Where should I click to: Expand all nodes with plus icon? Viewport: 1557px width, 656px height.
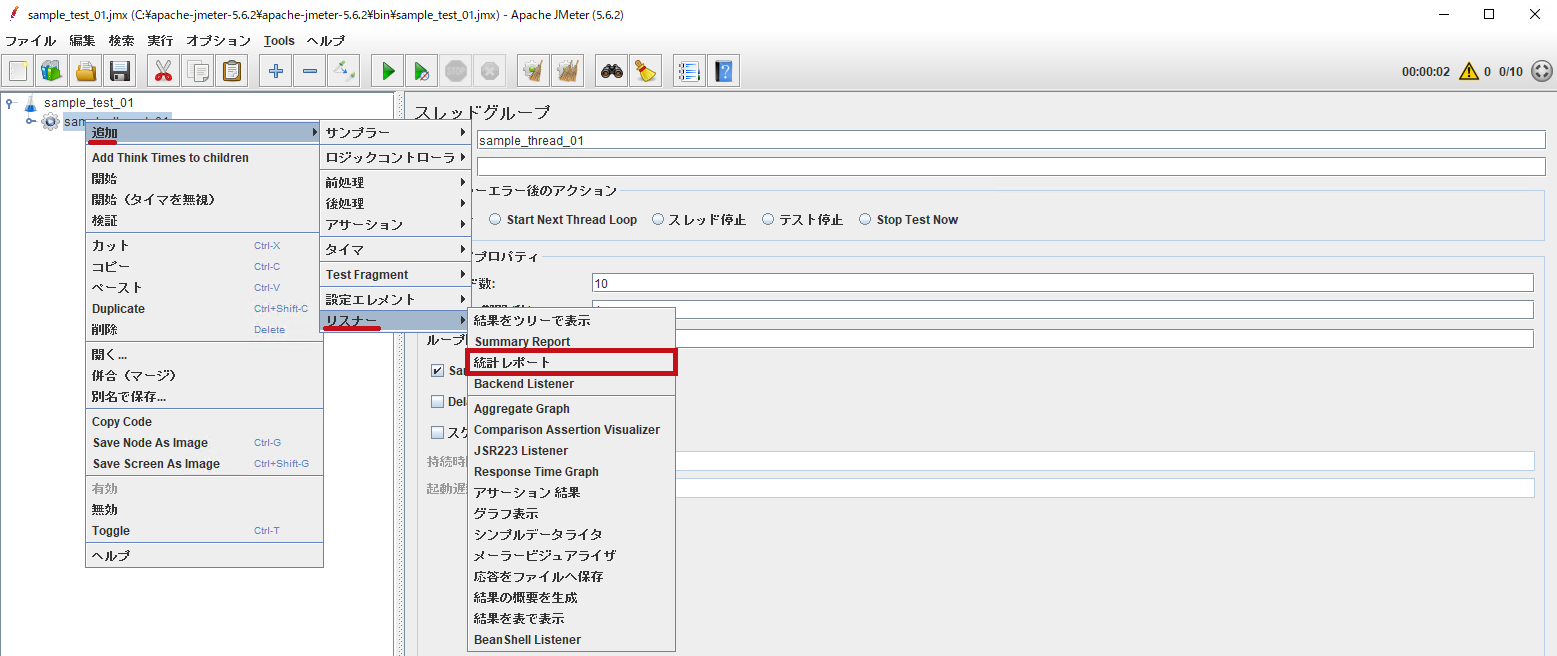276,71
